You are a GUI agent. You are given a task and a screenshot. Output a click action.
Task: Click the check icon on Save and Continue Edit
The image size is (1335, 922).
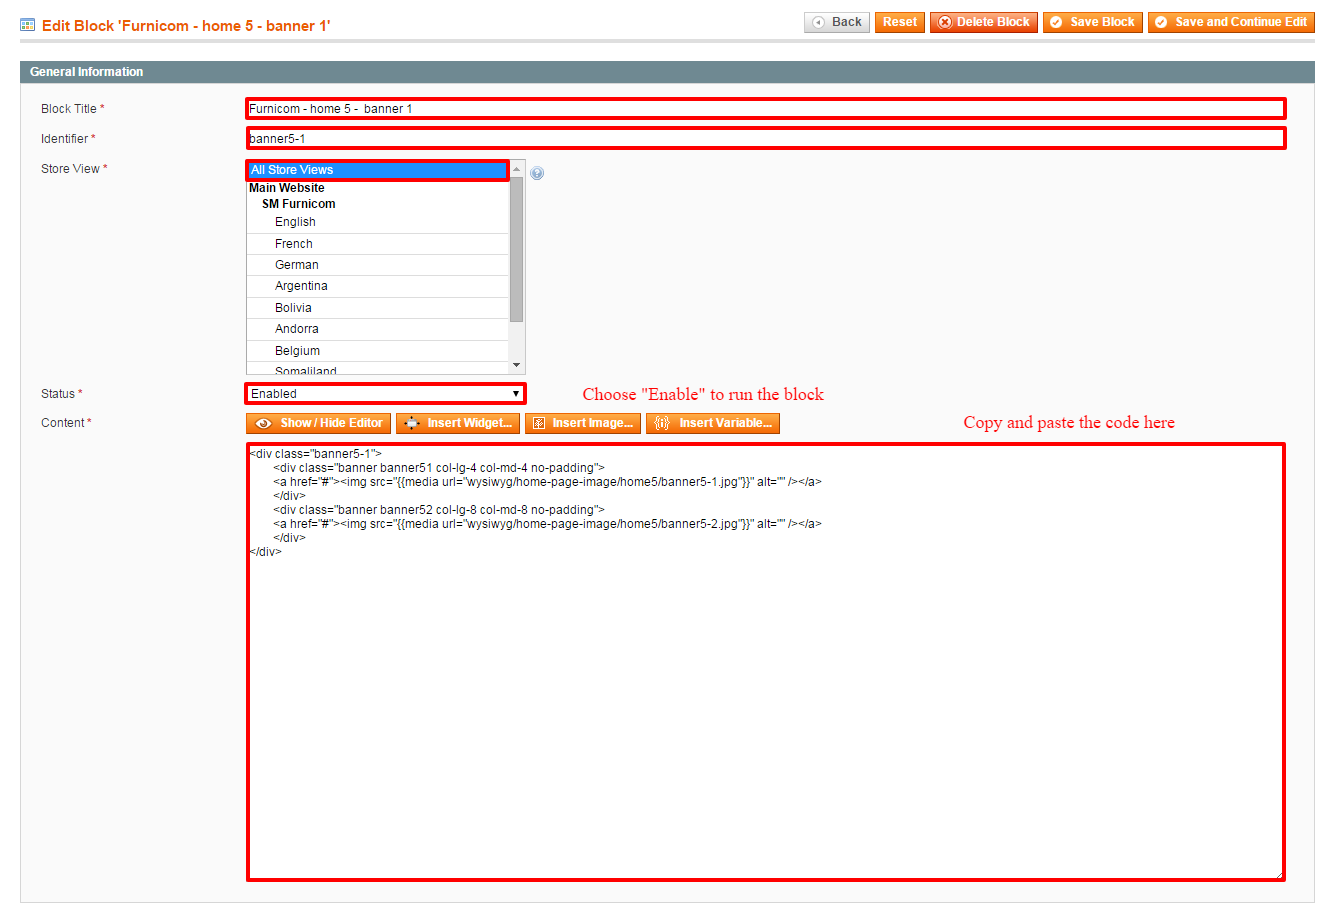1161,22
